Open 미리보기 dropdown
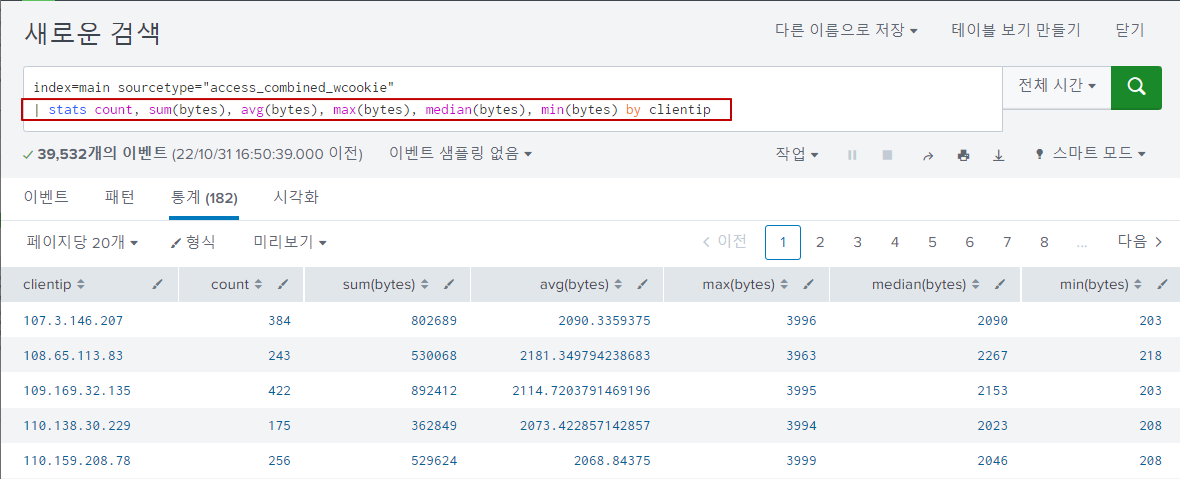The width and height of the screenshot is (1180, 479). 290,242
